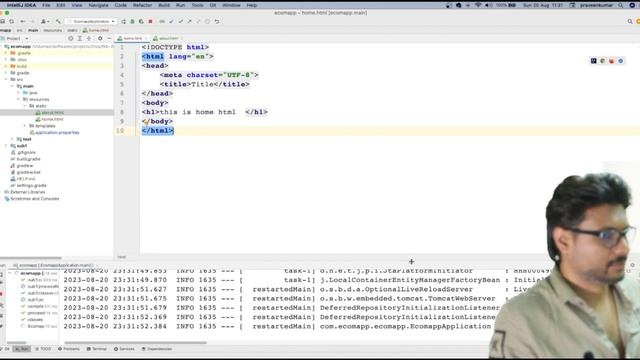This screenshot has height=360, width=640.
Task: Open the TODO tool window
Action: (x=43, y=349)
